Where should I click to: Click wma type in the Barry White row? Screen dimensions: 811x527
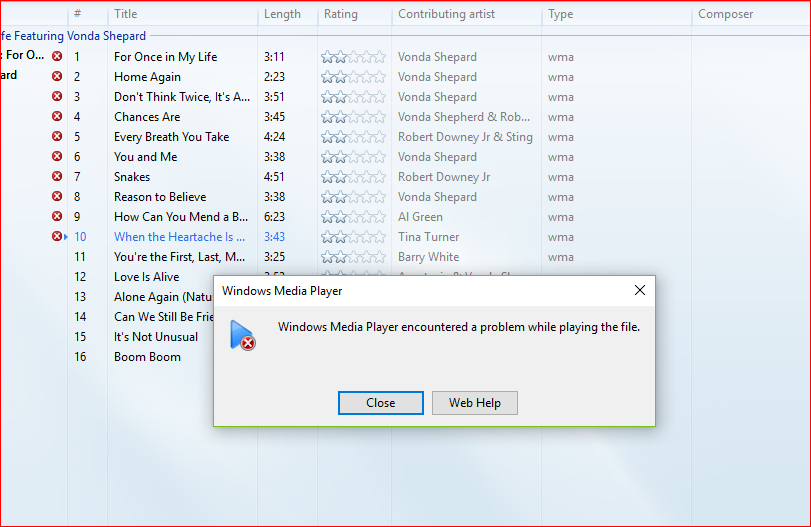click(561, 257)
